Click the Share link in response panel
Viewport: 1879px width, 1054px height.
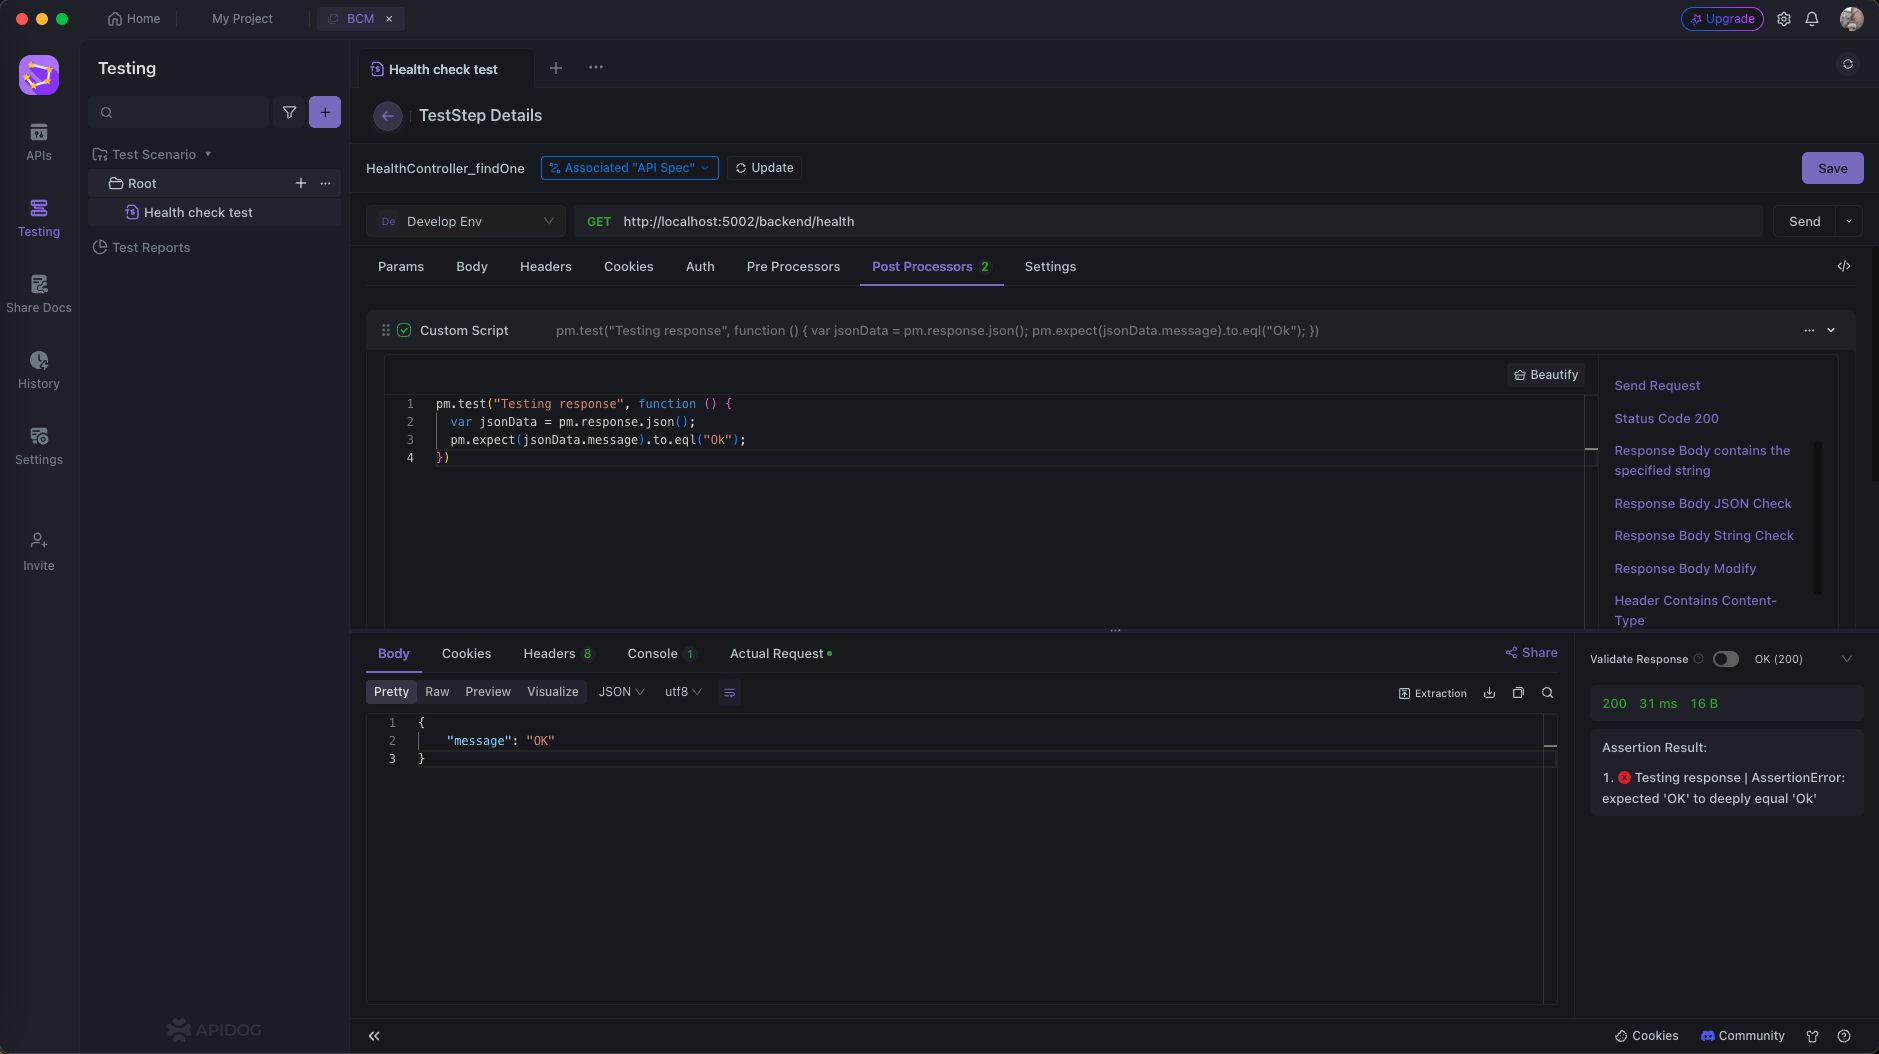pos(1532,653)
